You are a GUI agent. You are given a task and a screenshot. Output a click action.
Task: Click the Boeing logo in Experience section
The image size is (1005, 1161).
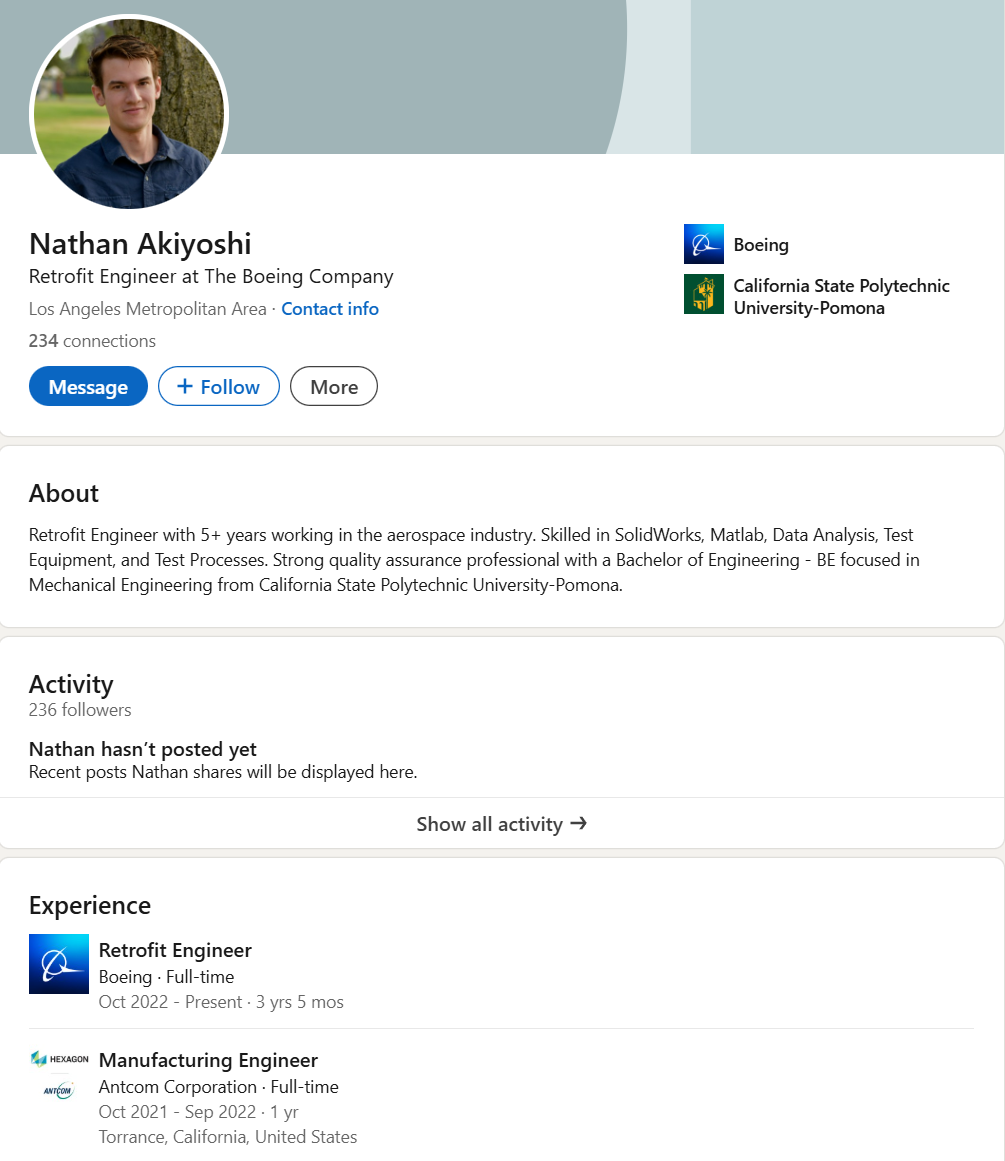point(59,963)
